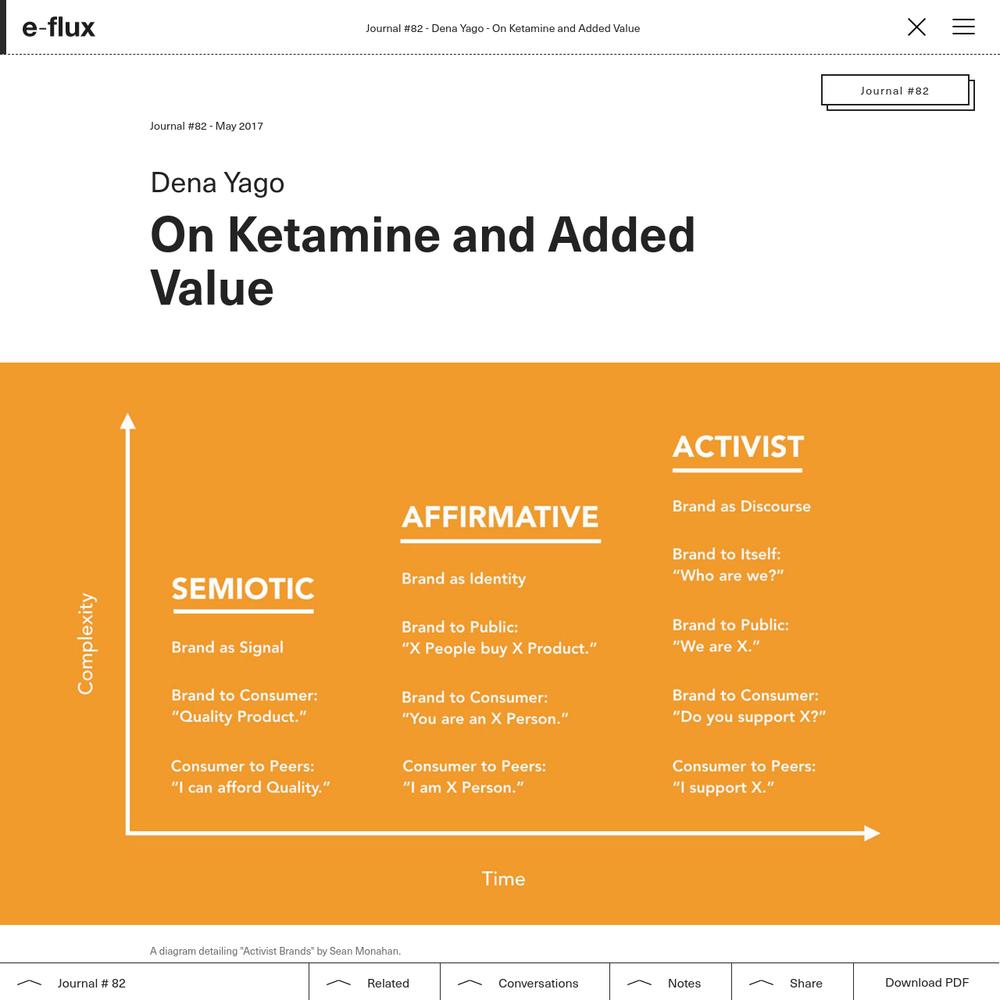The height and width of the screenshot is (1000, 1000).
Task: Click the article title On Ketamine and Added Value
Action: pyautogui.click(x=422, y=261)
